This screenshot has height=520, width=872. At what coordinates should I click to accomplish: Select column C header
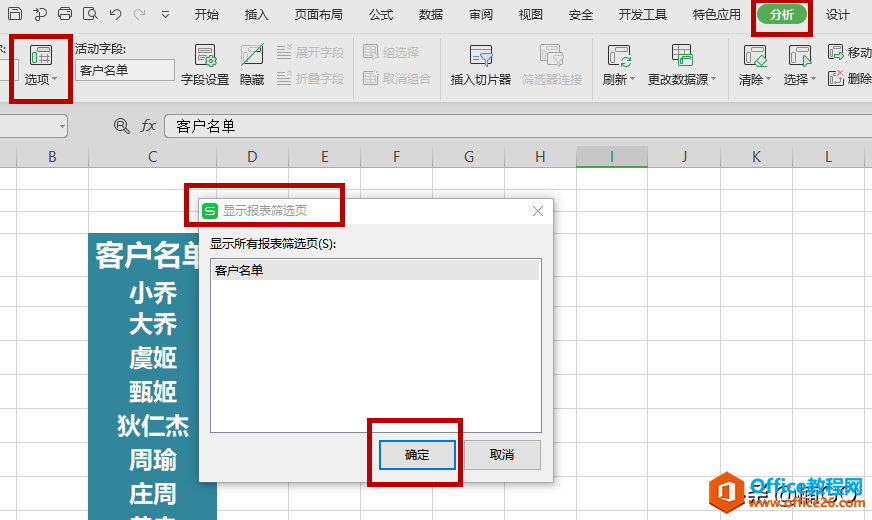[x=152, y=157]
